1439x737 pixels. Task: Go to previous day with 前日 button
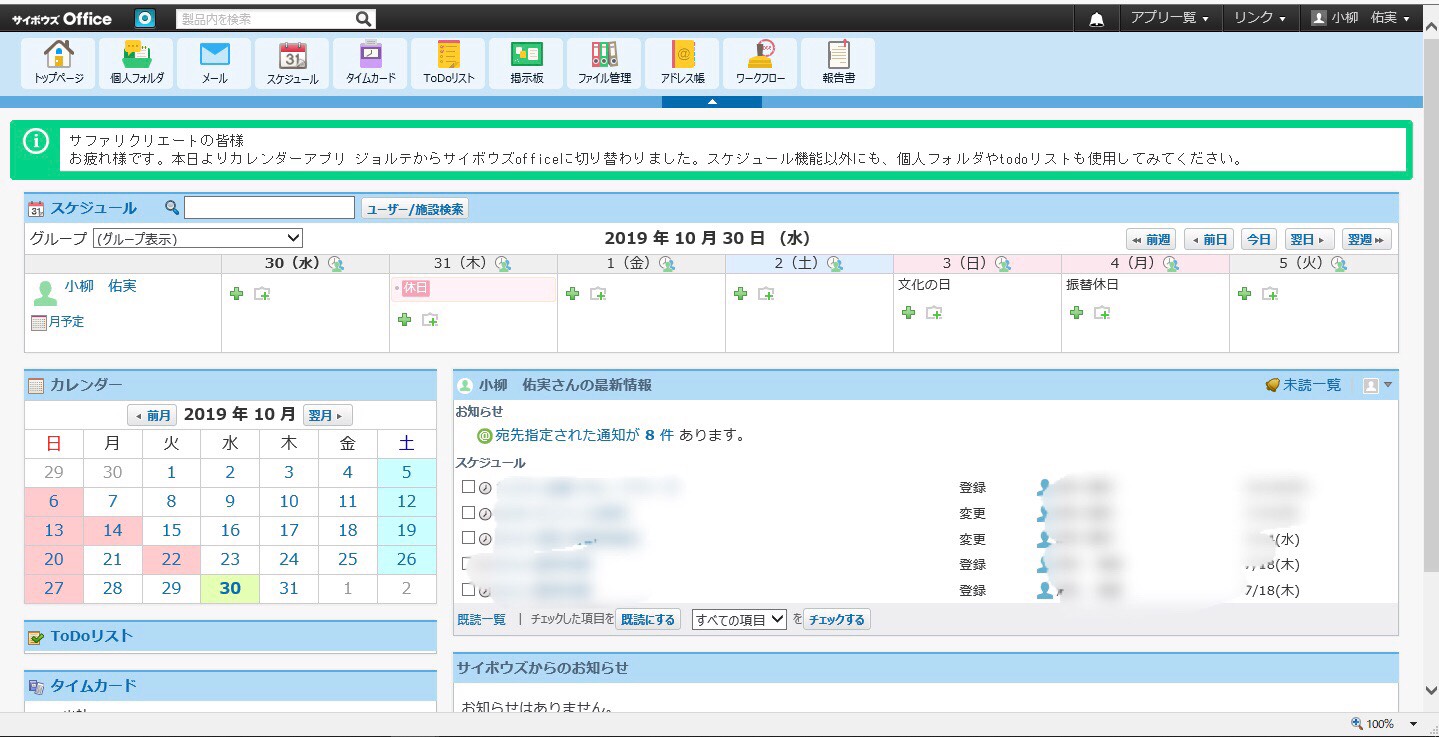[1209, 239]
